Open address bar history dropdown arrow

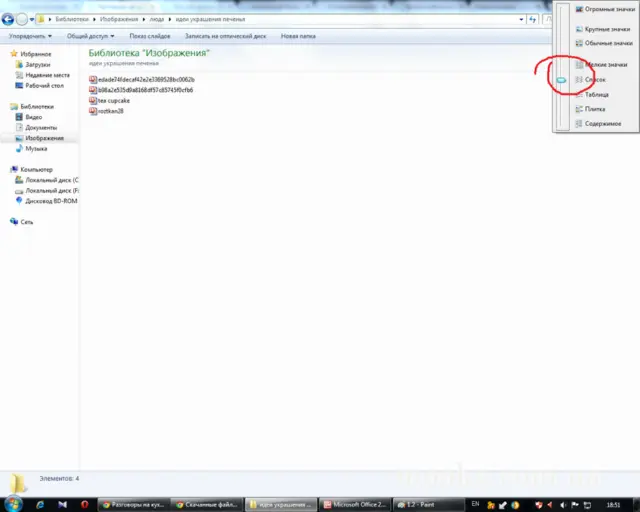coord(521,19)
